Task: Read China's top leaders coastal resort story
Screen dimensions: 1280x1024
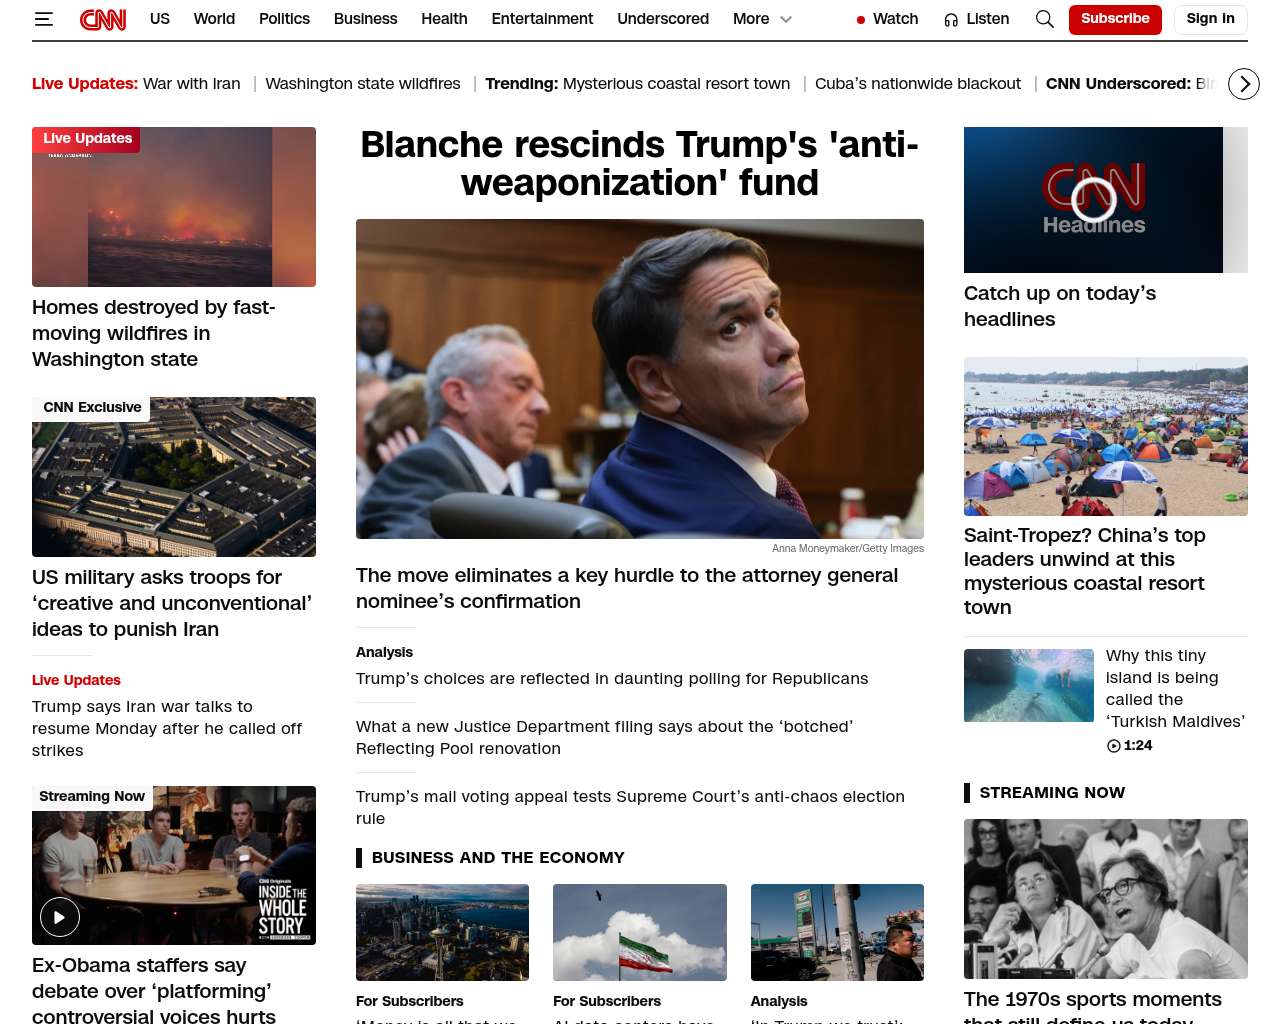Action: pos(1085,571)
